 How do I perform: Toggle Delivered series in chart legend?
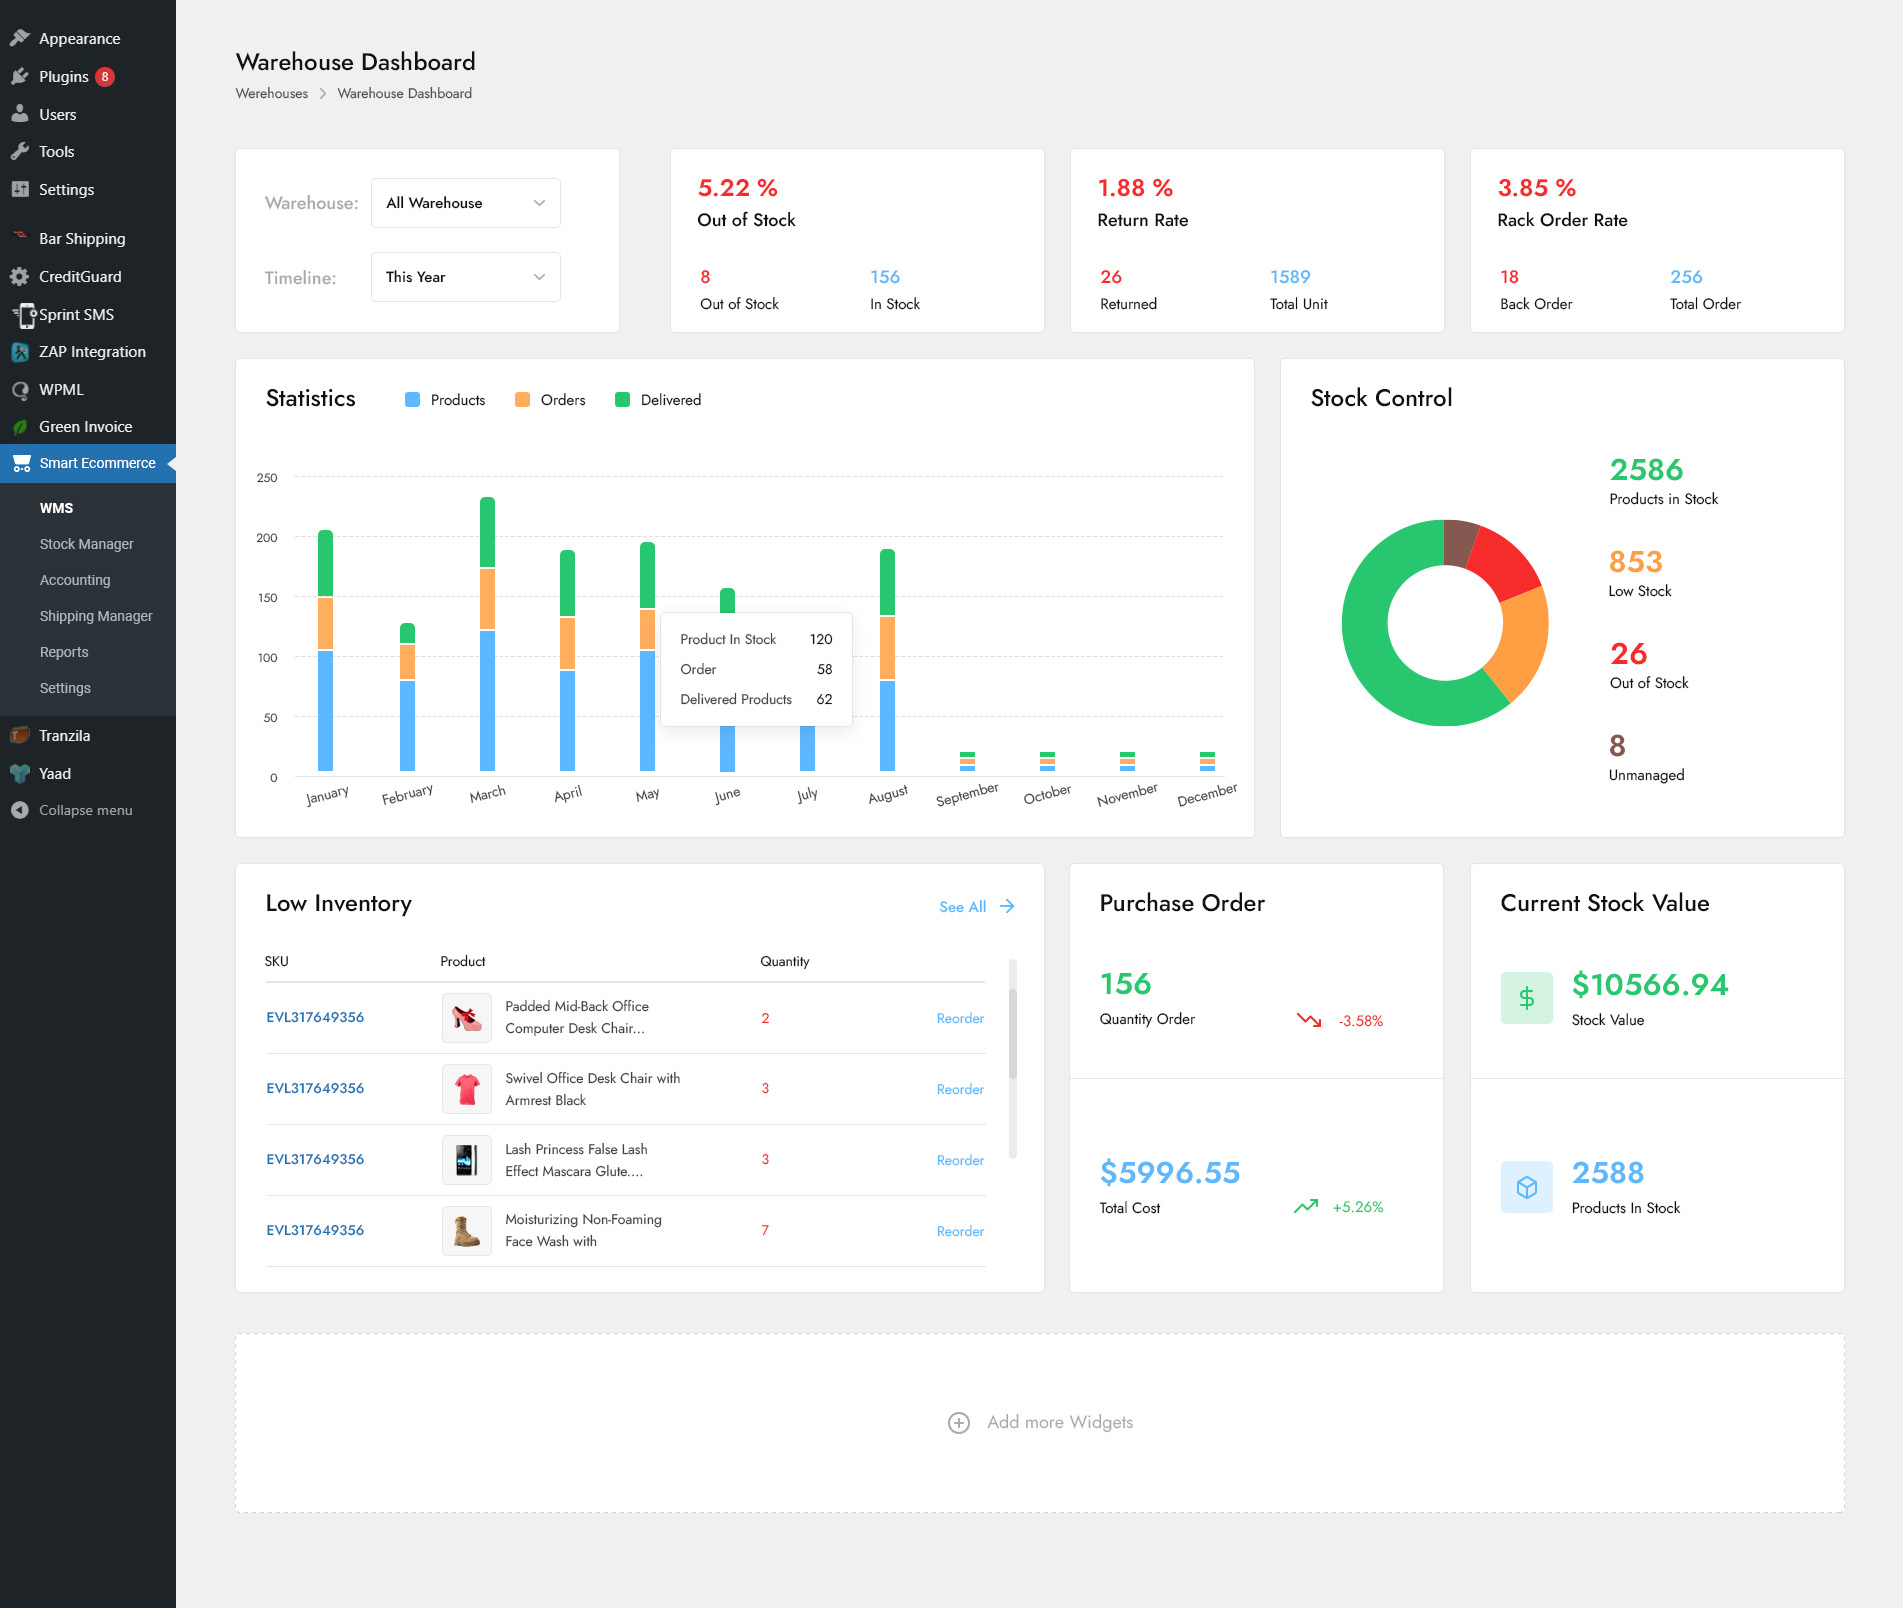658,400
